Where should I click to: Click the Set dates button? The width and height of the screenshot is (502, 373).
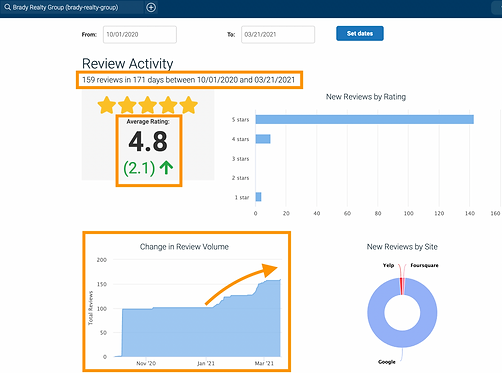click(360, 33)
